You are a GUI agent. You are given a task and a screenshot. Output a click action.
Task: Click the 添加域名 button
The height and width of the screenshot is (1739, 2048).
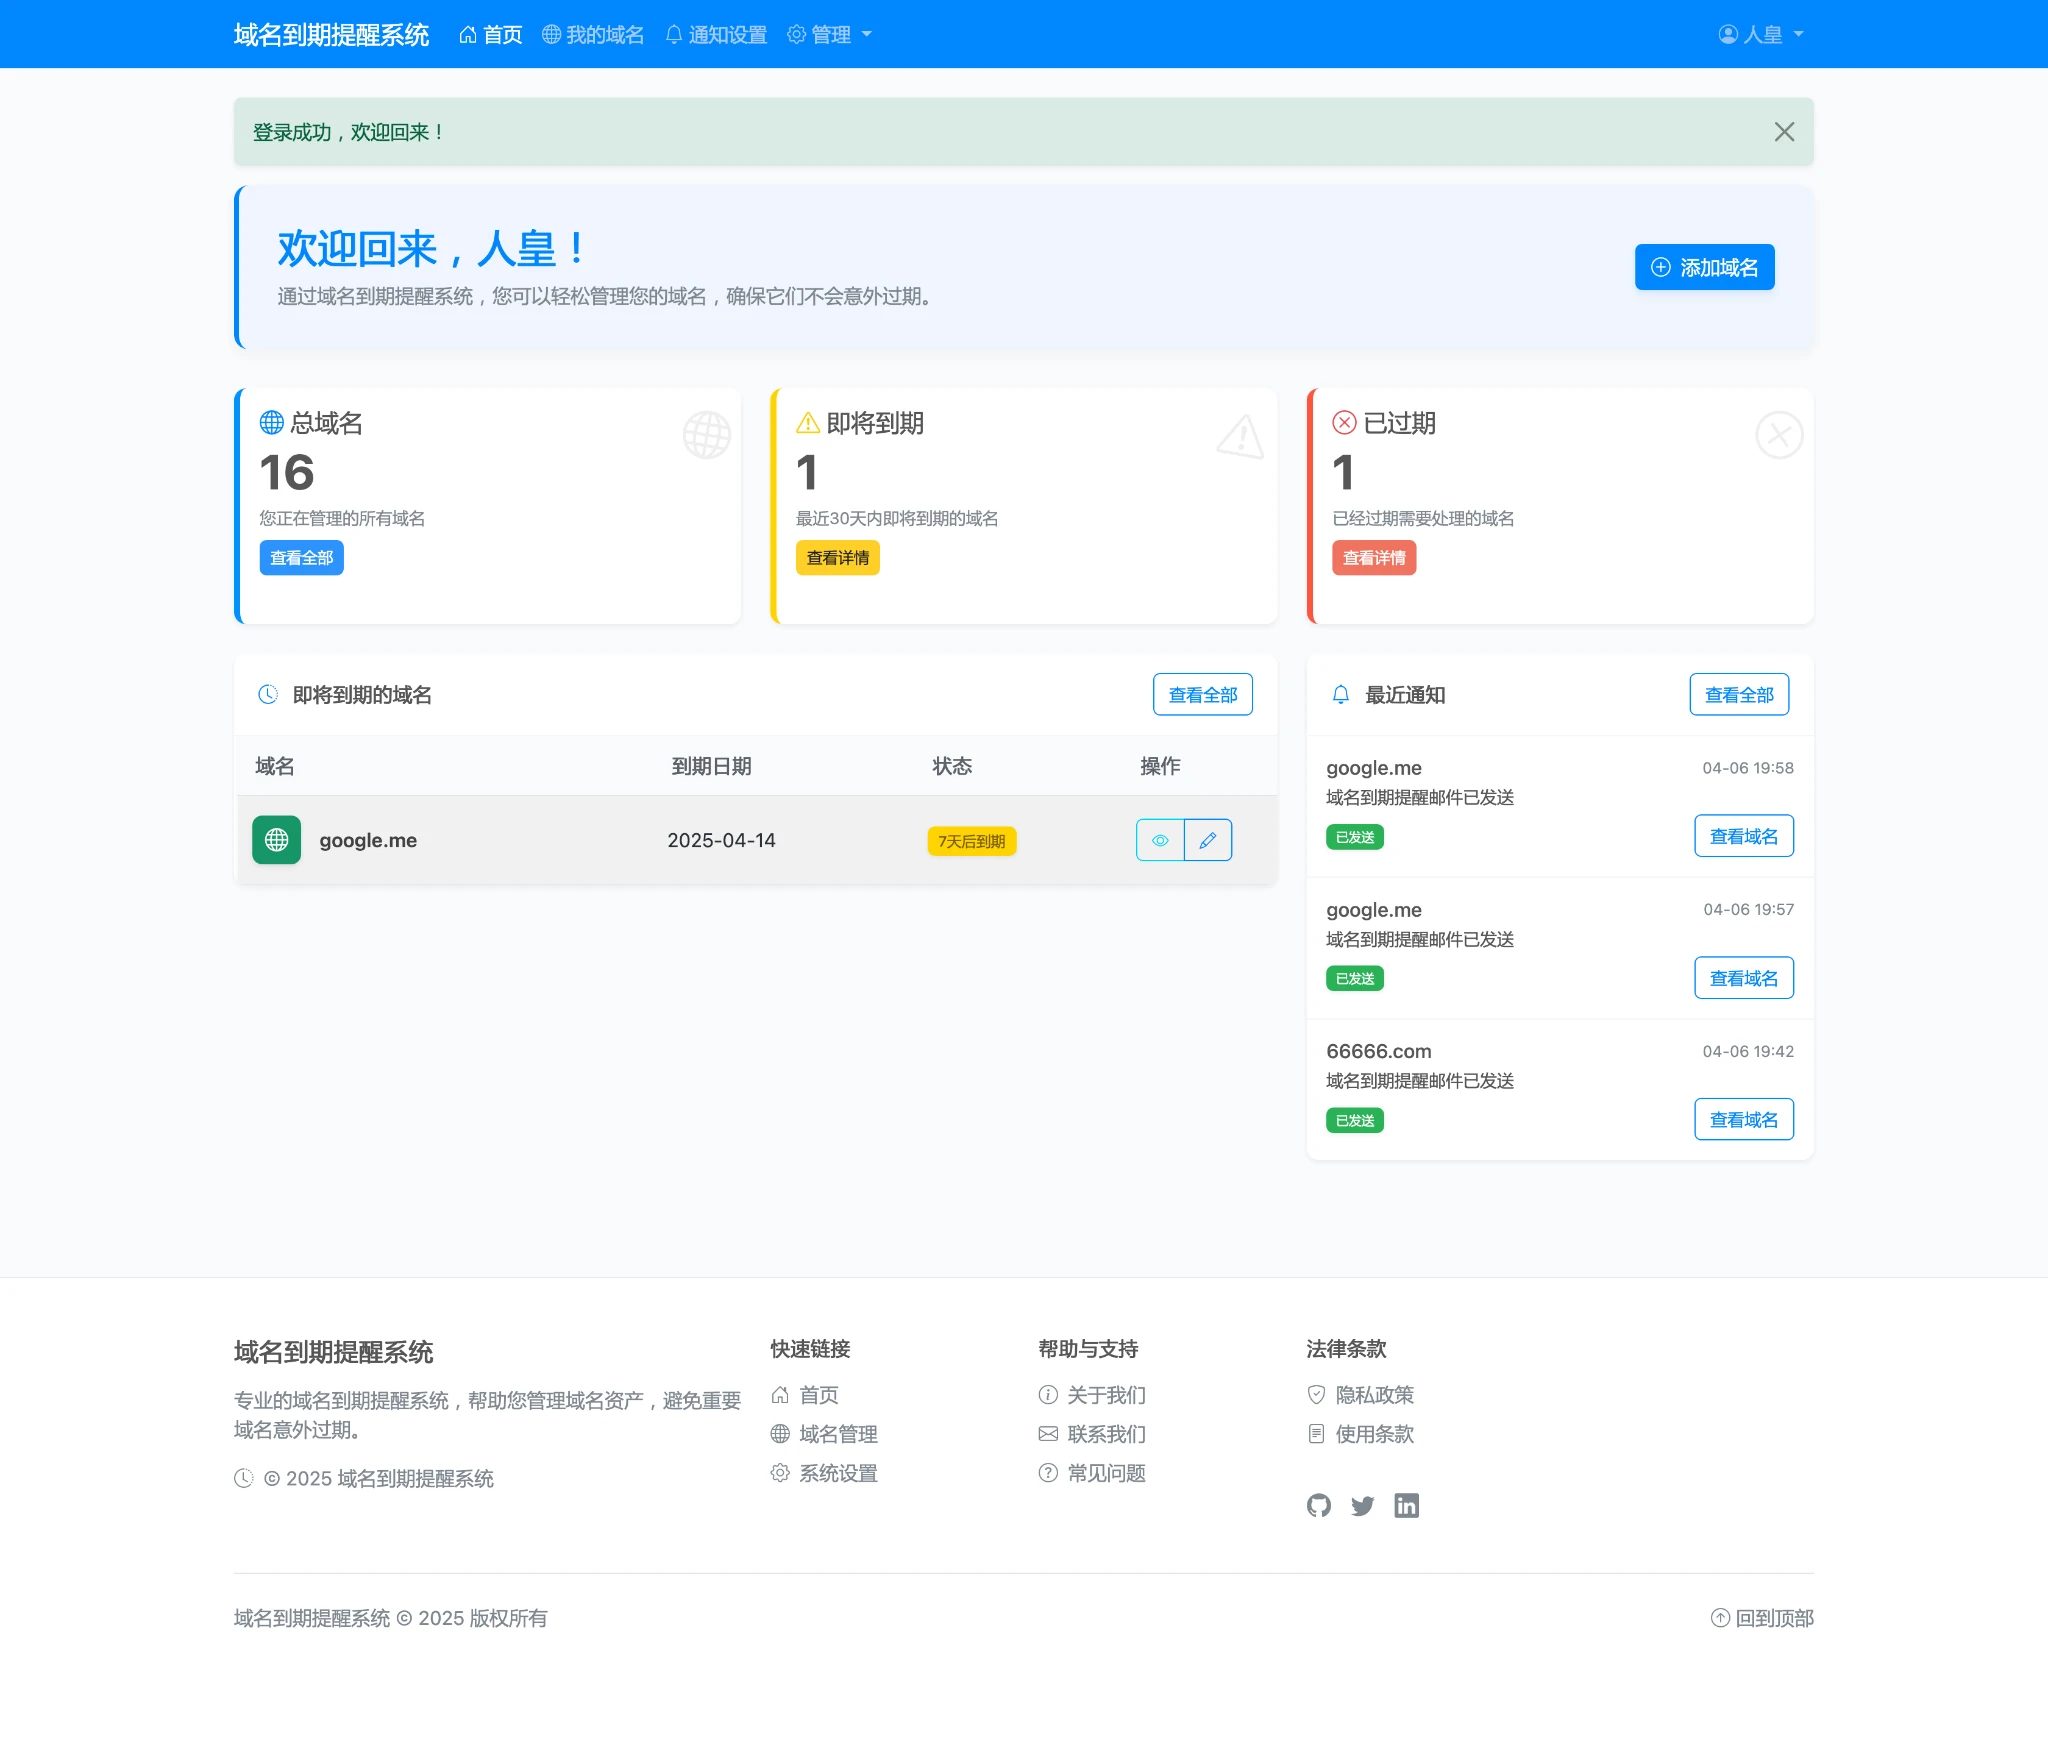[x=1704, y=267]
